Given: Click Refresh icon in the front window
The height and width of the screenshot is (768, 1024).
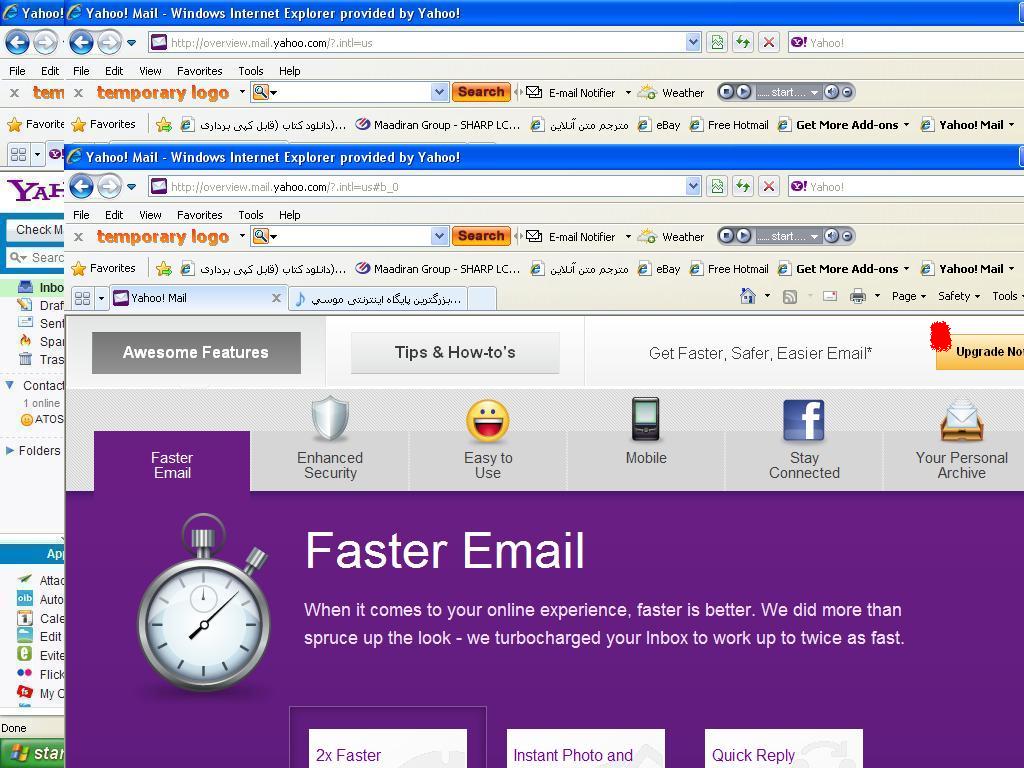Looking at the screenshot, I should pos(743,187).
